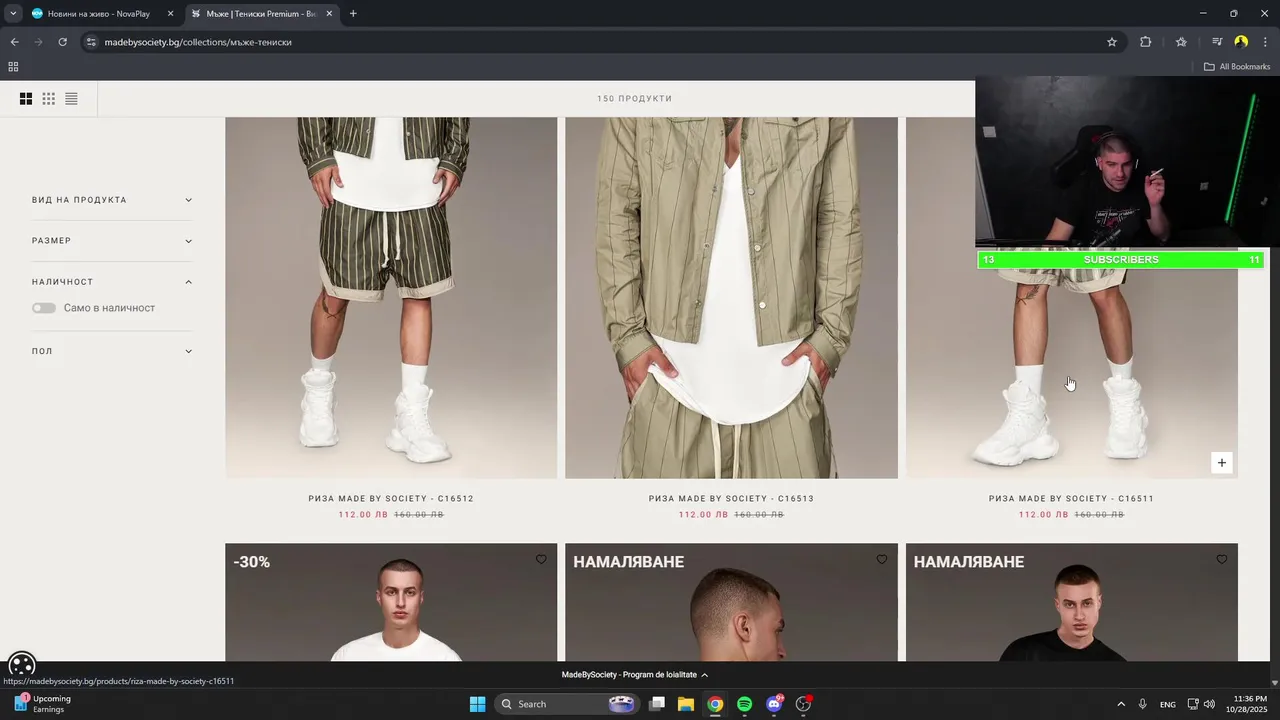Reload the current page
This screenshot has height=720, width=1280.
[x=62, y=42]
